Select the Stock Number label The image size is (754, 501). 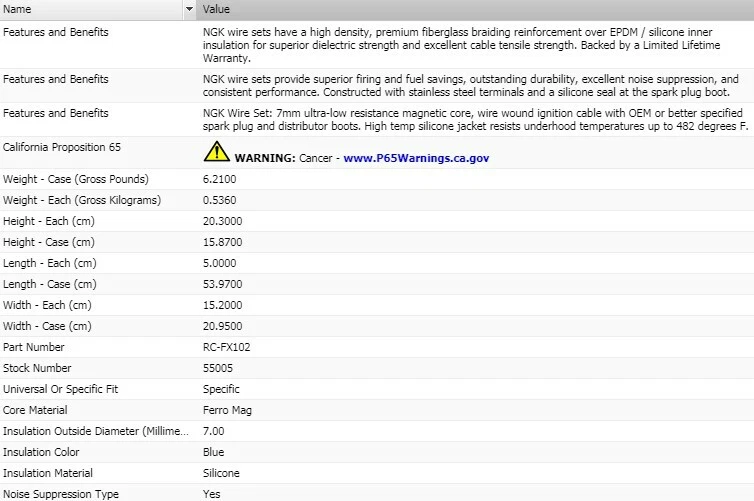(37, 368)
